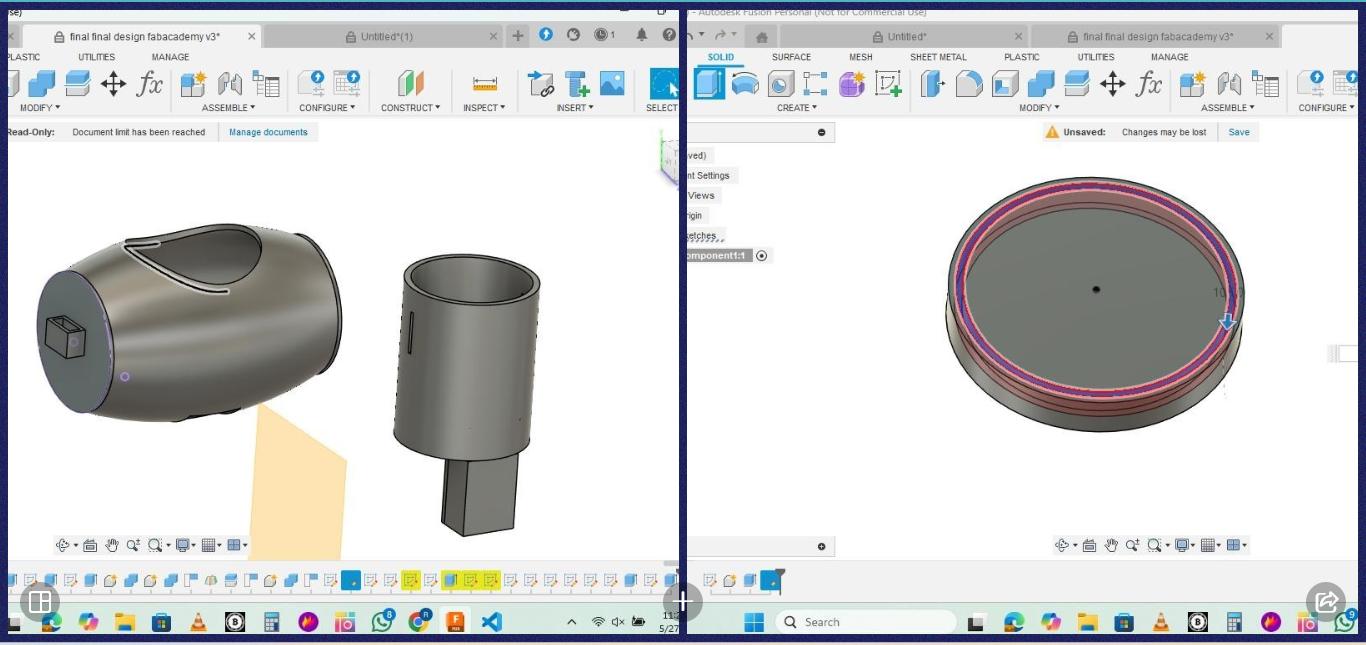
Task: Click Insert Derive icon in left window
Action: (x=541, y=84)
